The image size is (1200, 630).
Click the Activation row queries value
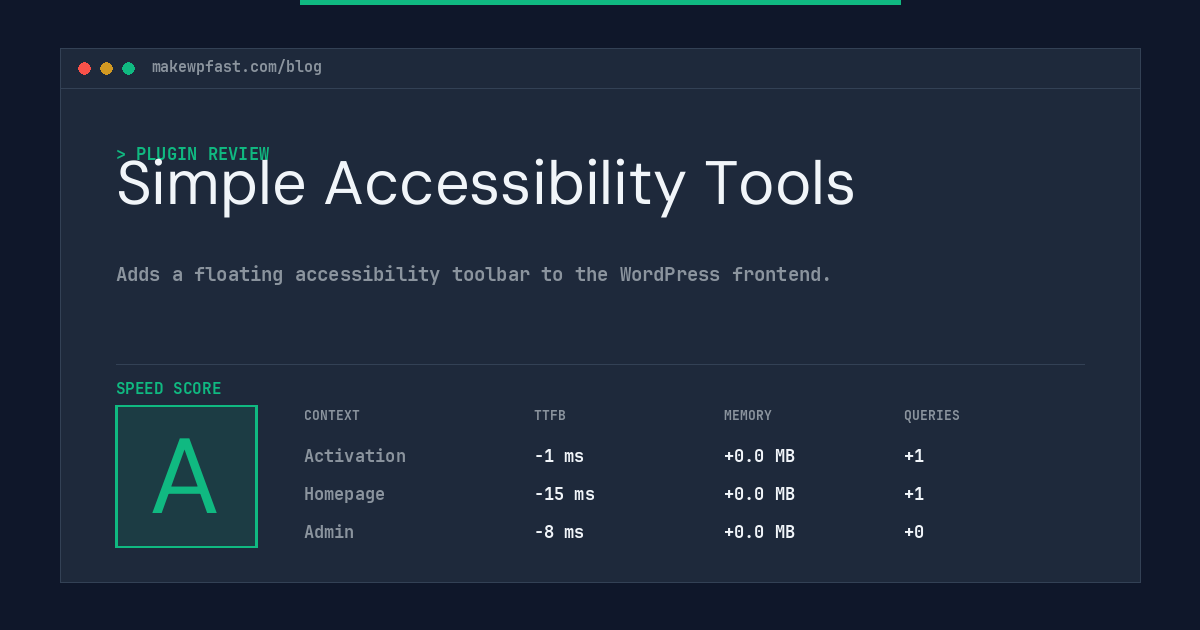(x=914, y=456)
